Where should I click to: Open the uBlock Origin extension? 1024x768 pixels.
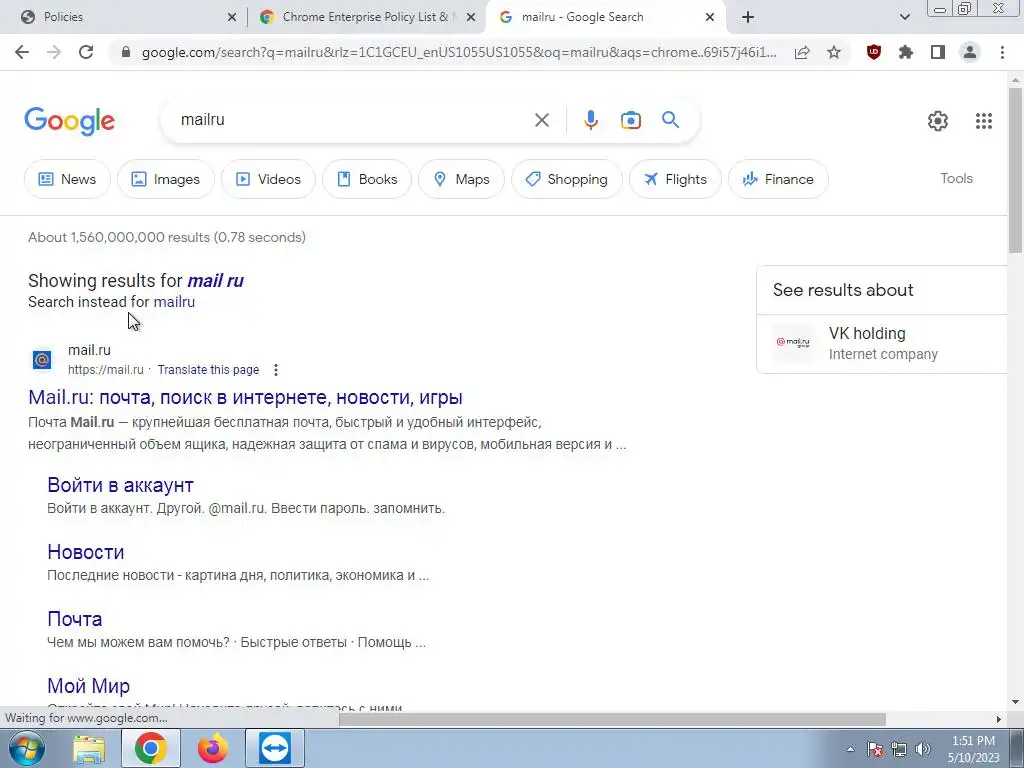[874, 52]
